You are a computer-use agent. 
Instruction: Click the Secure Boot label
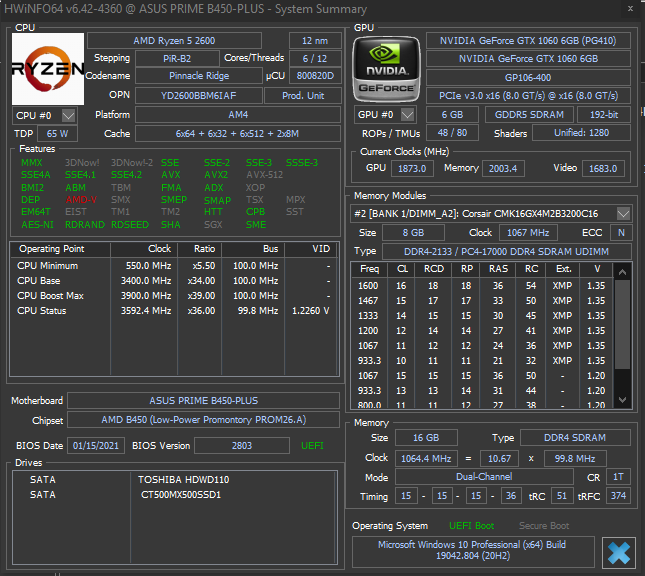click(x=544, y=526)
